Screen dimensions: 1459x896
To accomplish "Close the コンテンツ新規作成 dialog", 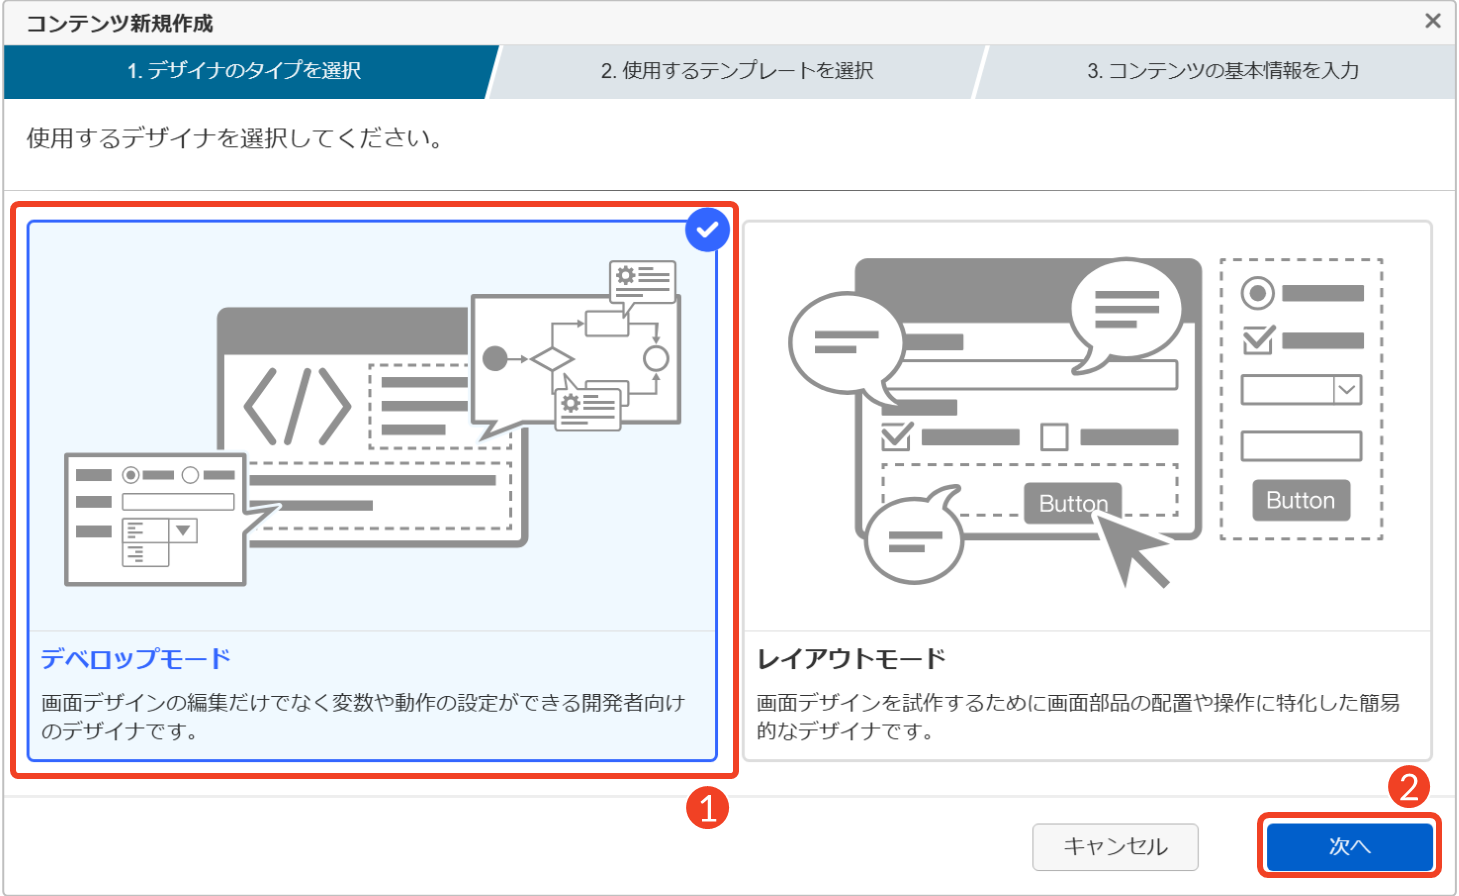I will click(1432, 21).
